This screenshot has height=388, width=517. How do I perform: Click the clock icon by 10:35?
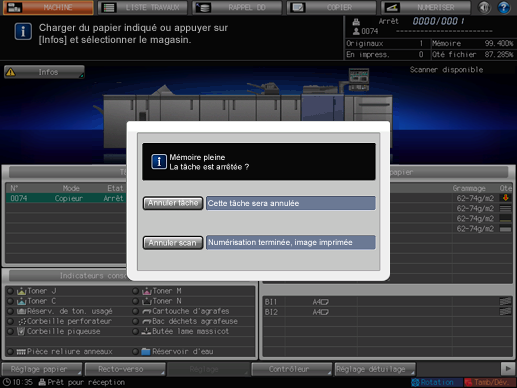6,382
